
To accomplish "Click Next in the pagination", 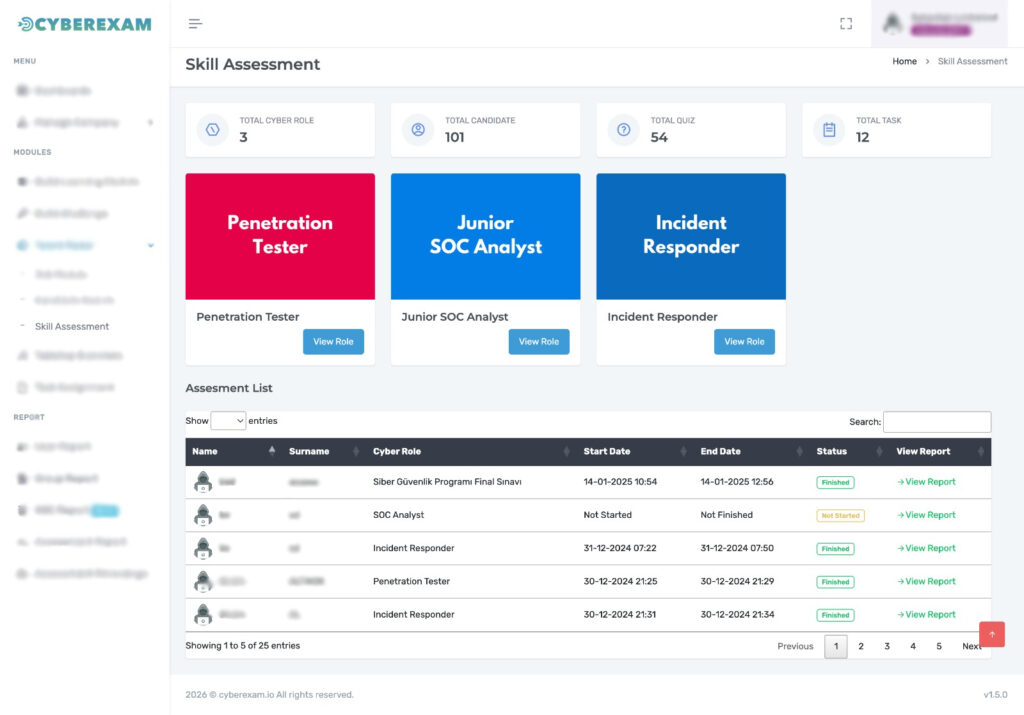I will tap(971, 646).
